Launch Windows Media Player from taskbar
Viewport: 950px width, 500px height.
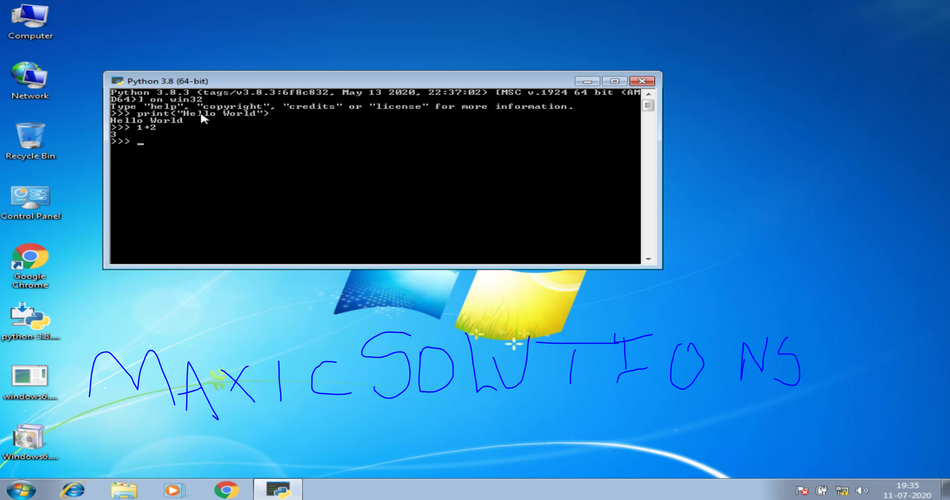point(175,490)
